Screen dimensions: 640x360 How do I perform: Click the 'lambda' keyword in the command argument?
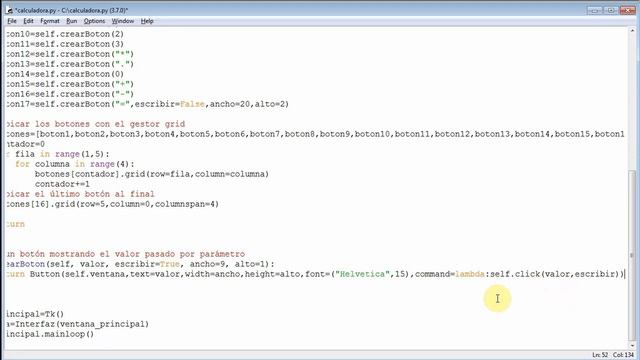470,274
